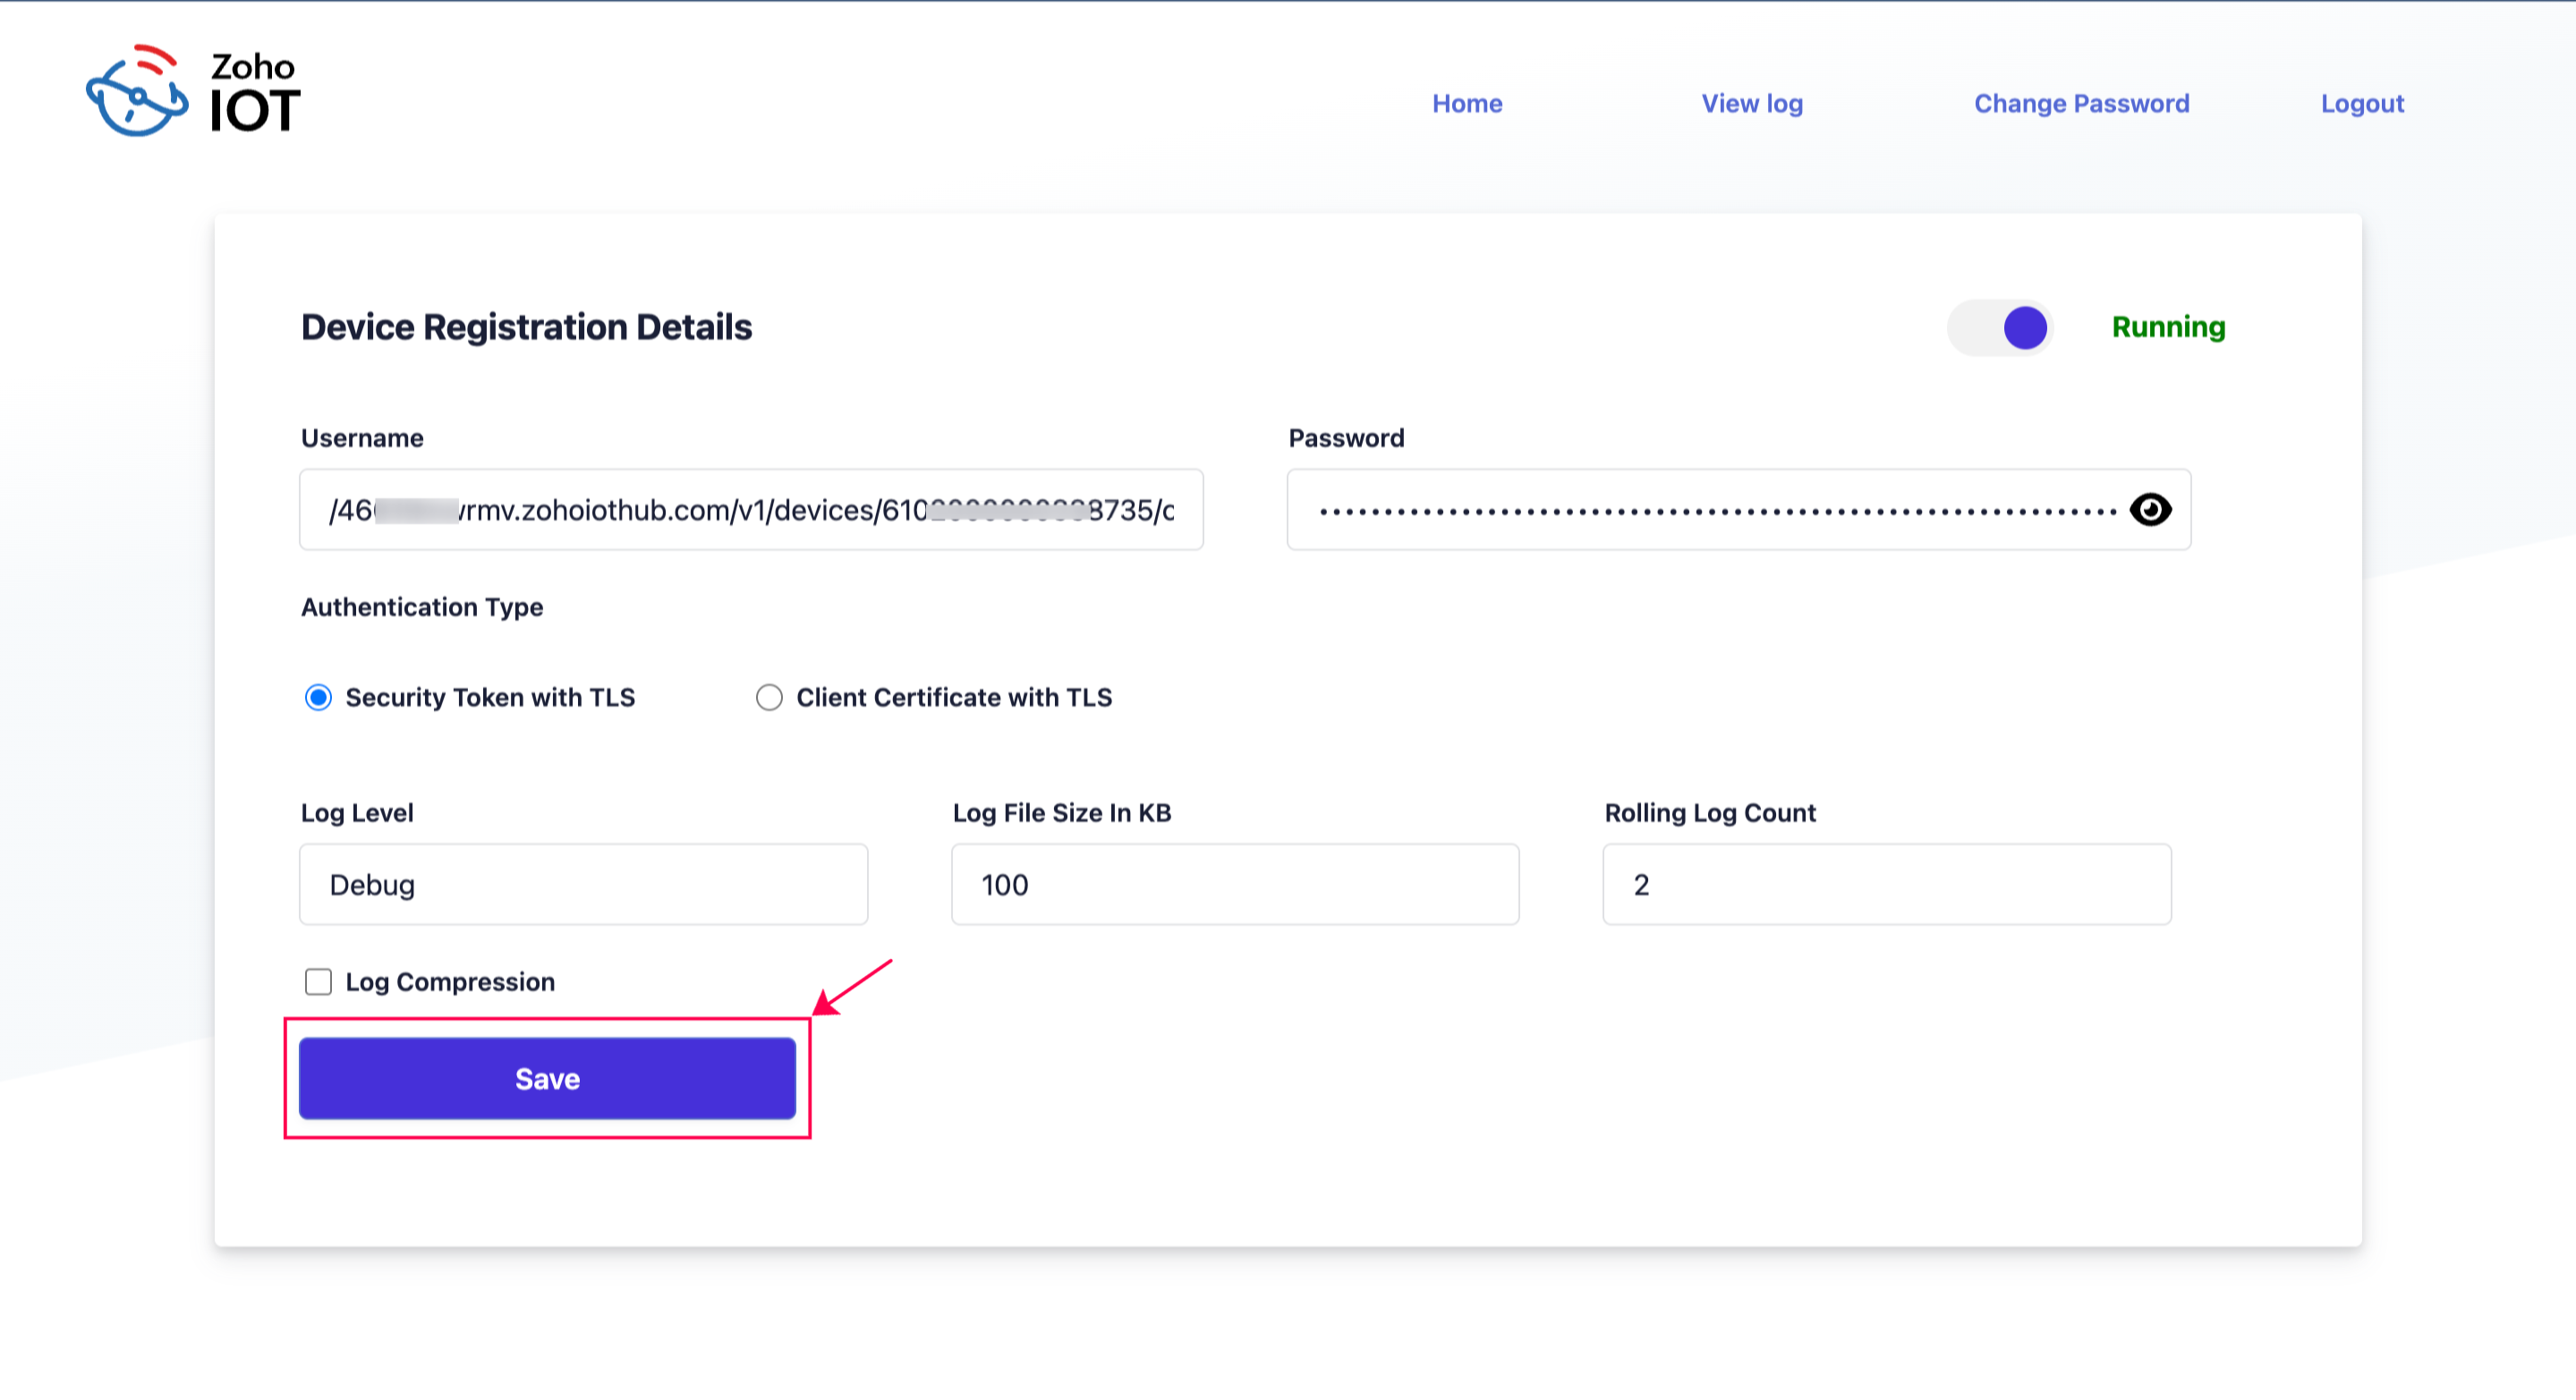Edit the Log File Size In KB field
This screenshot has width=2576, height=1400.
click(x=1235, y=885)
